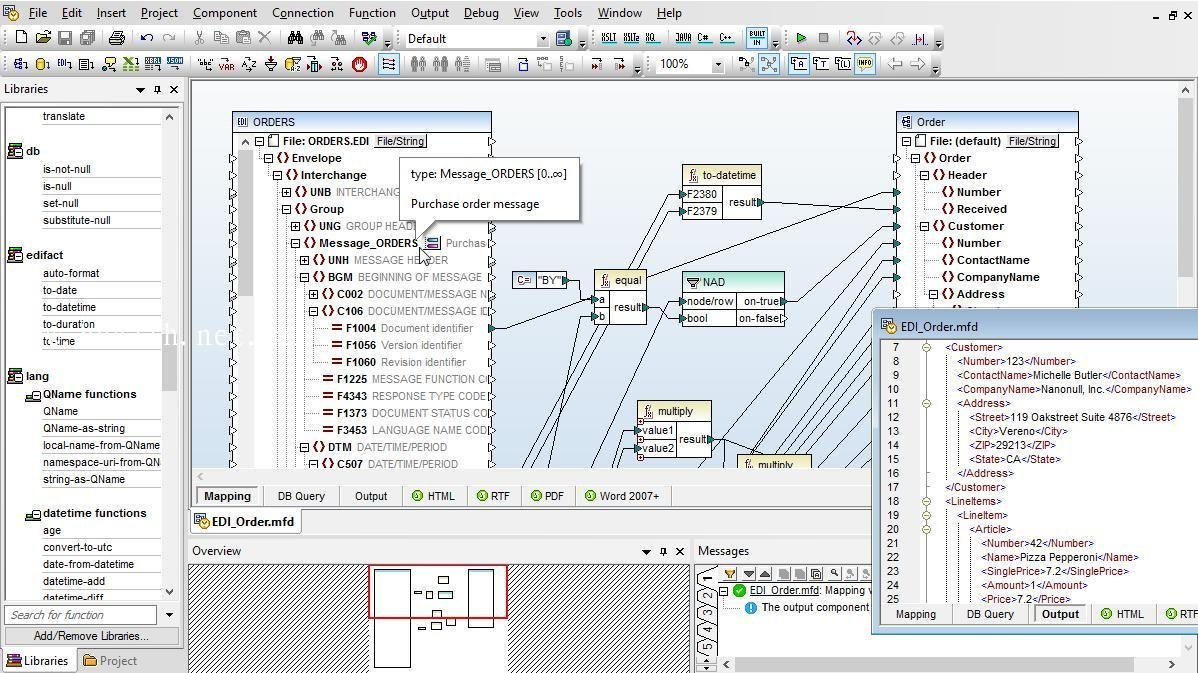This screenshot has height=673, width=1198.
Task: Insert database component icon
Action: coord(43,64)
